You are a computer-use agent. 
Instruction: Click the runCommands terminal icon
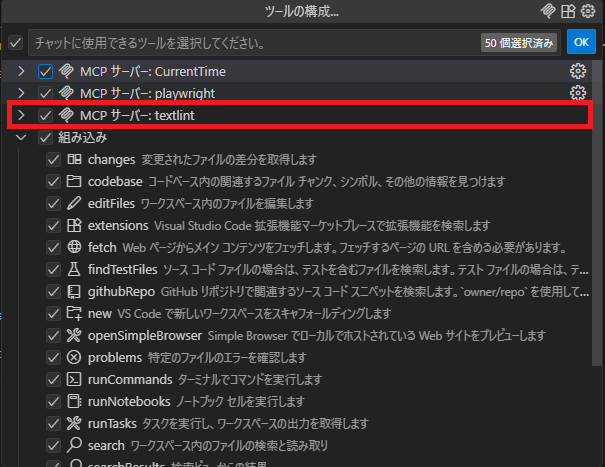[x=74, y=379]
